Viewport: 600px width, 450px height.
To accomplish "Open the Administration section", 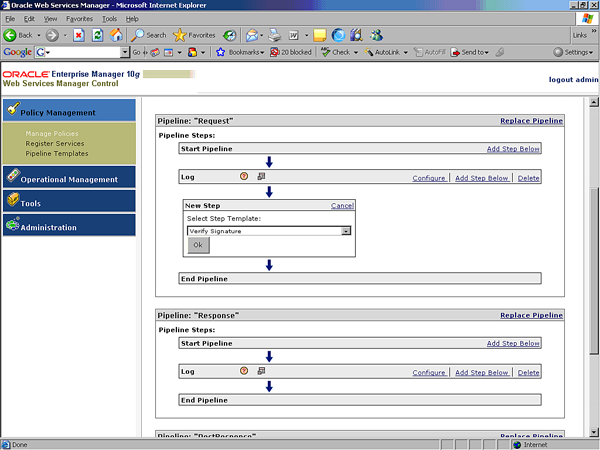I will (69, 225).
